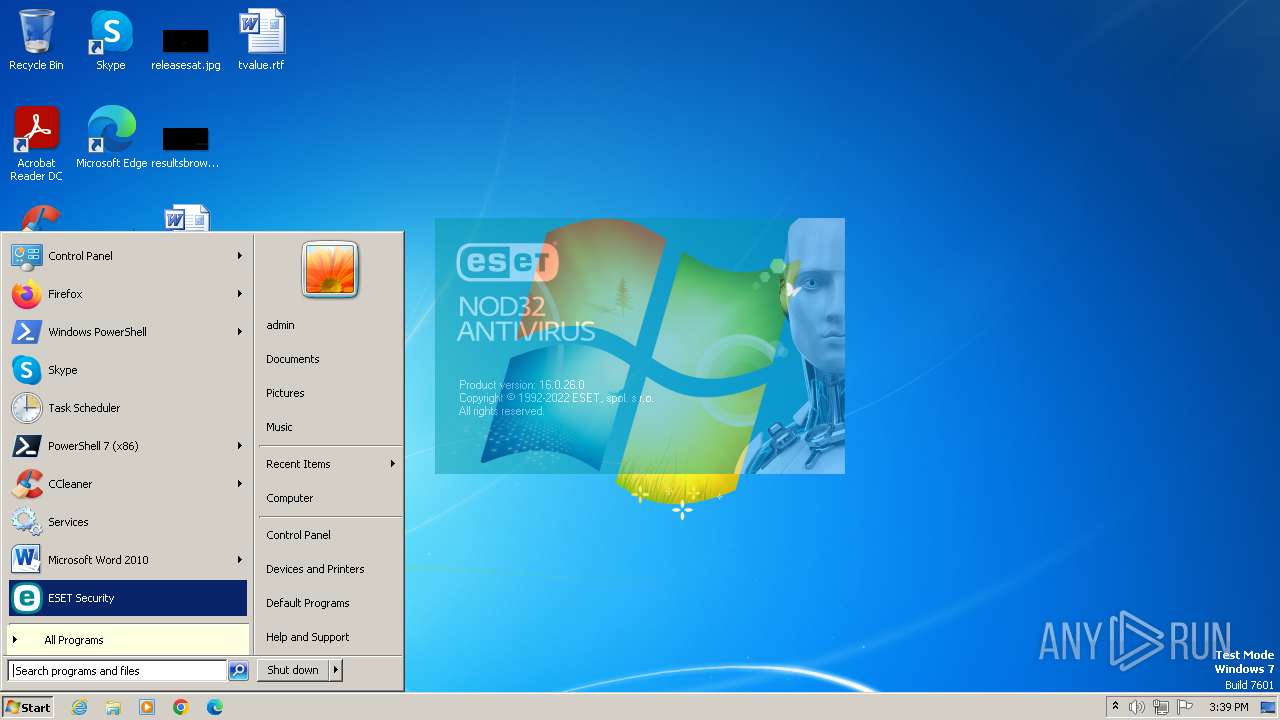Open the Recycle Bin desktop icon

click(36, 40)
